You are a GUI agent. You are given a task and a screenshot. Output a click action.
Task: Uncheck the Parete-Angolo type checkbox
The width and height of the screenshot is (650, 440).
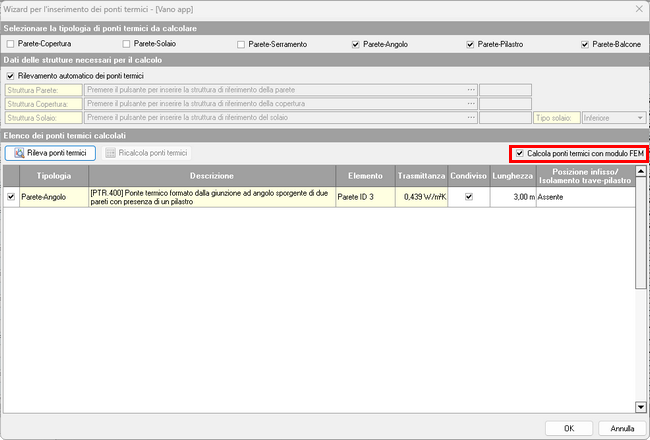[x=356, y=45]
